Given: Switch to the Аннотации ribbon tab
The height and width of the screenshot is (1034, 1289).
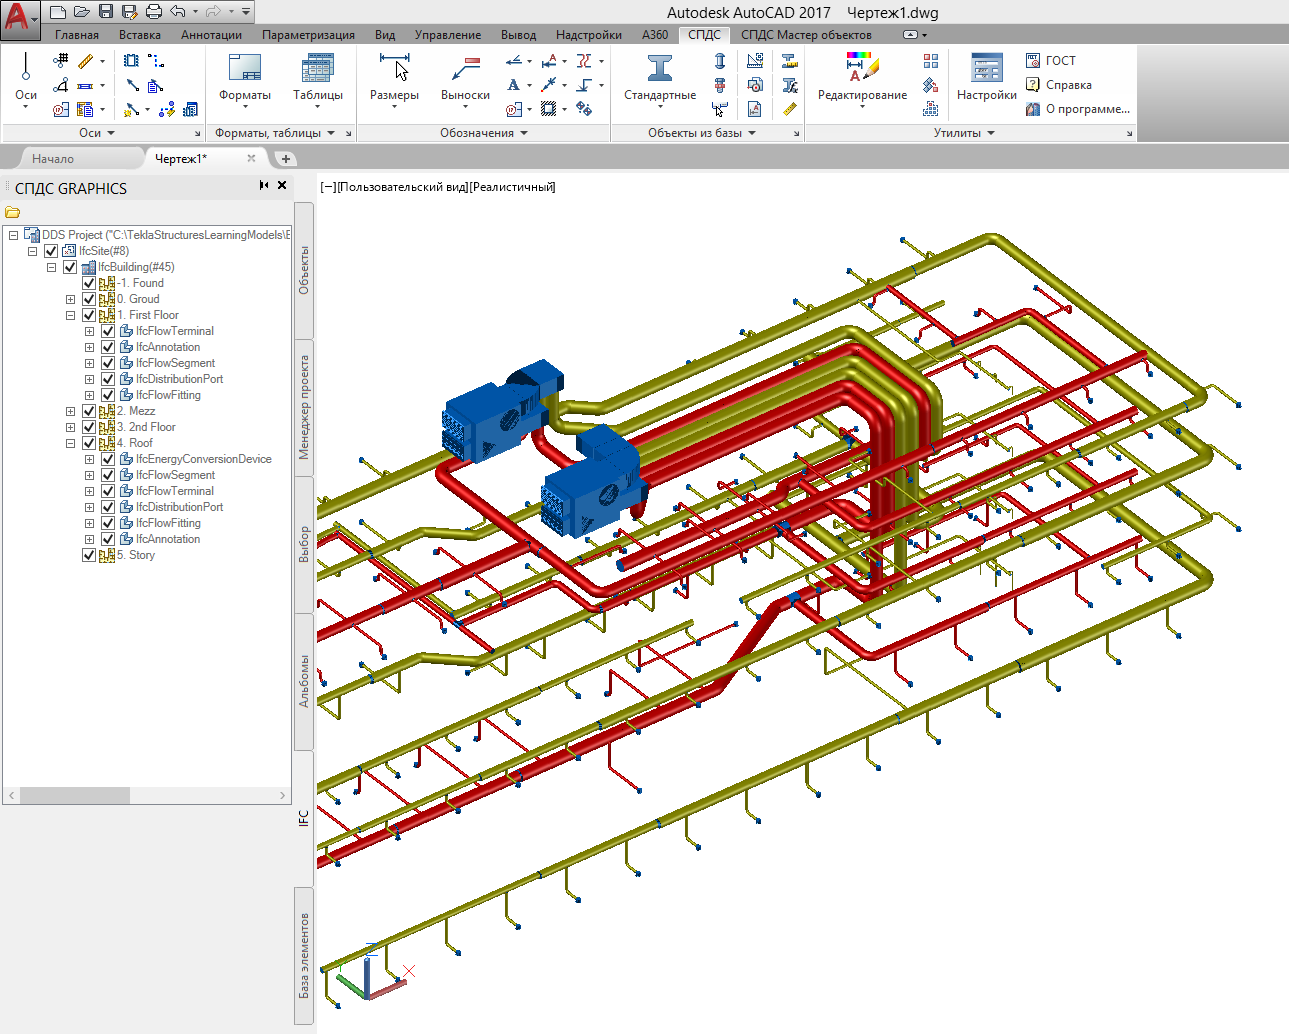Looking at the screenshot, I should [x=211, y=35].
